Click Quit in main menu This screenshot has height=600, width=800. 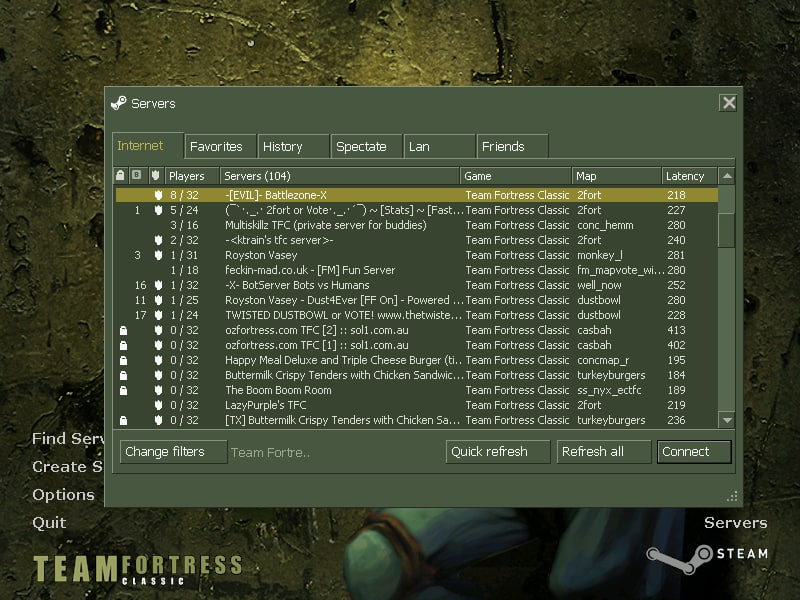point(49,522)
